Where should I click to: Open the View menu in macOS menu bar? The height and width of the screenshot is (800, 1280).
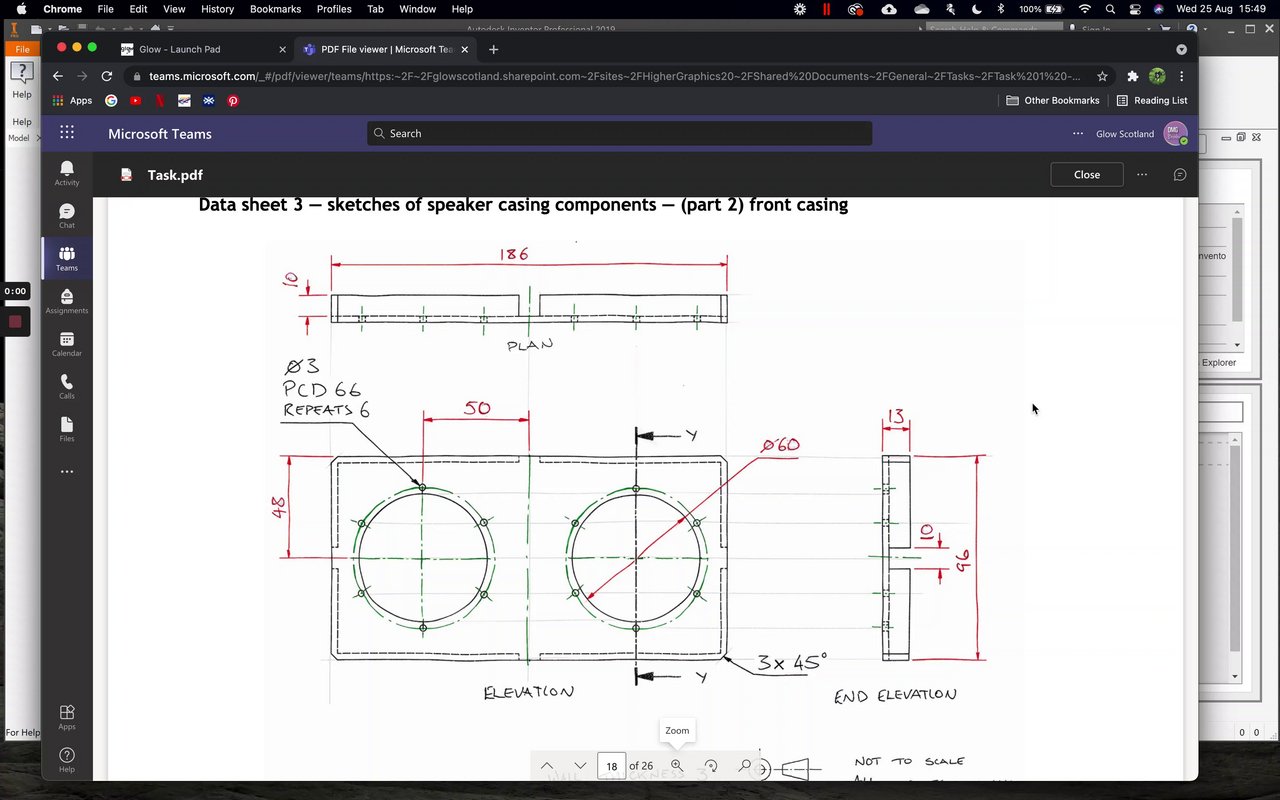pyautogui.click(x=174, y=9)
